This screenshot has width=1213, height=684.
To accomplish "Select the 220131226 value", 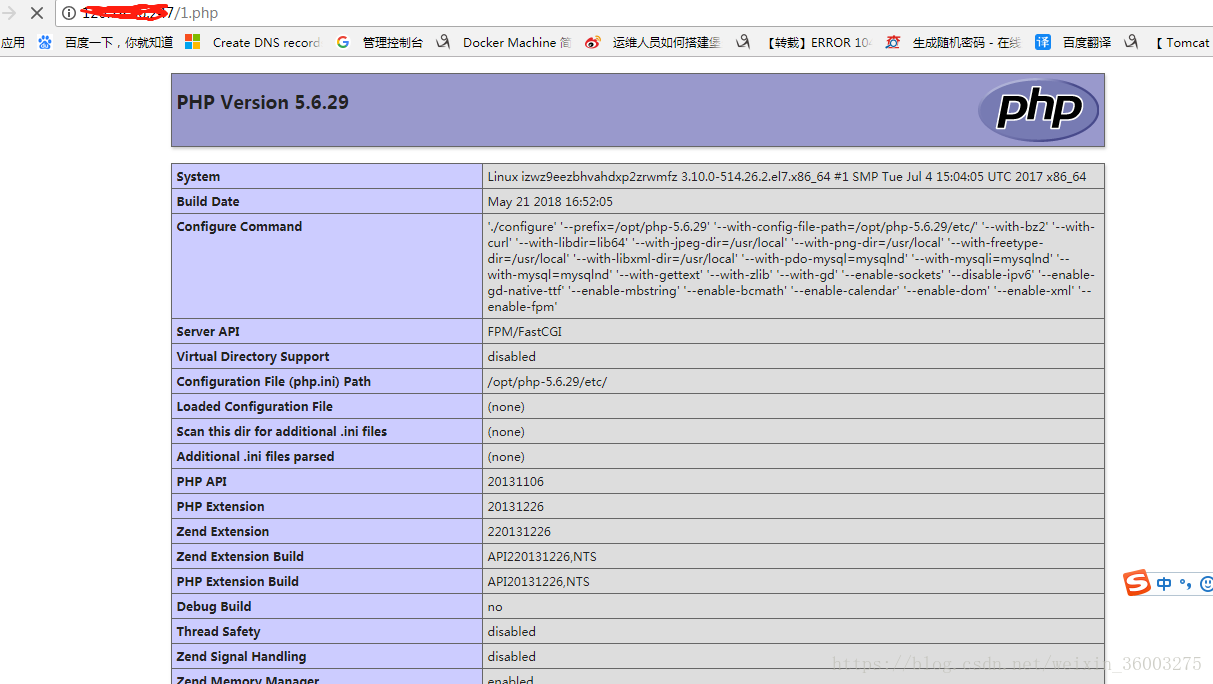I will coord(519,532).
